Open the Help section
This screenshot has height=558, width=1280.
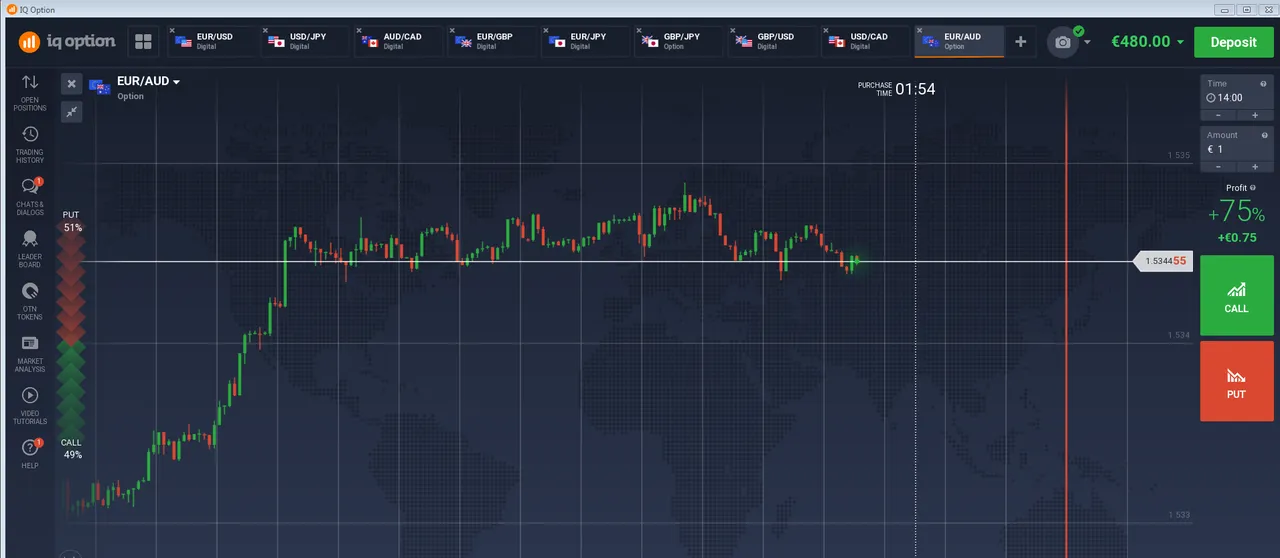[x=30, y=455]
